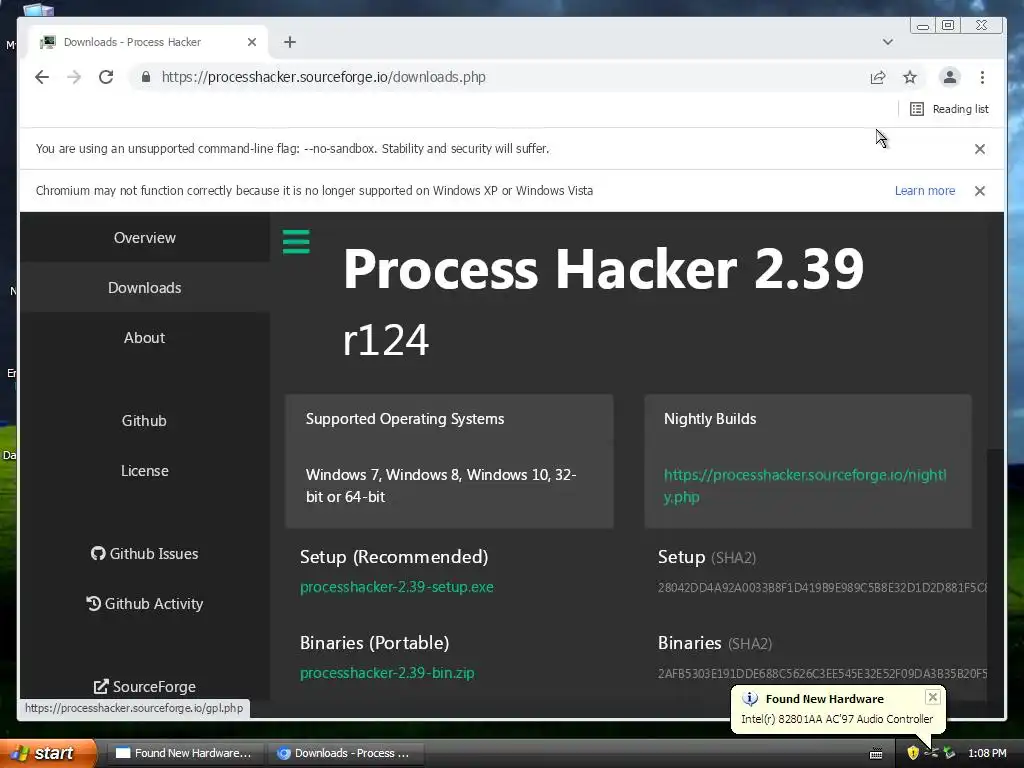Screen dimensions: 1024x768
Task: Toggle the green hamburger menu icon
Action: (296, 242)
